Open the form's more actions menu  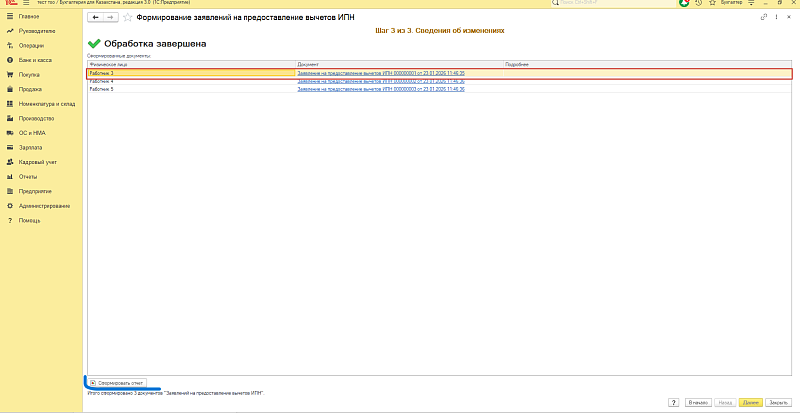pos(777,18)
